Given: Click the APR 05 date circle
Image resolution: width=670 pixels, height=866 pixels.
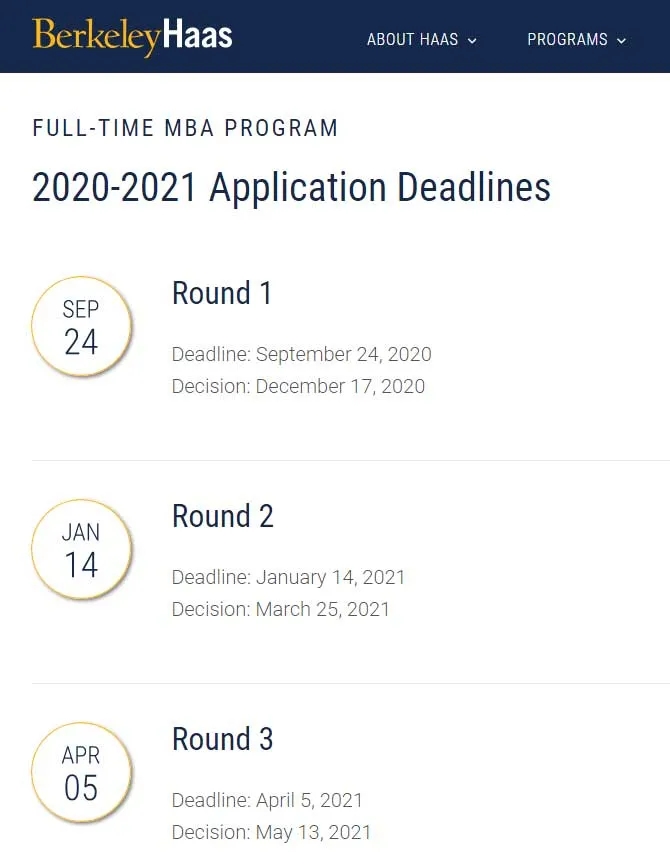Looking at the screenshot, I should (81, 773).
